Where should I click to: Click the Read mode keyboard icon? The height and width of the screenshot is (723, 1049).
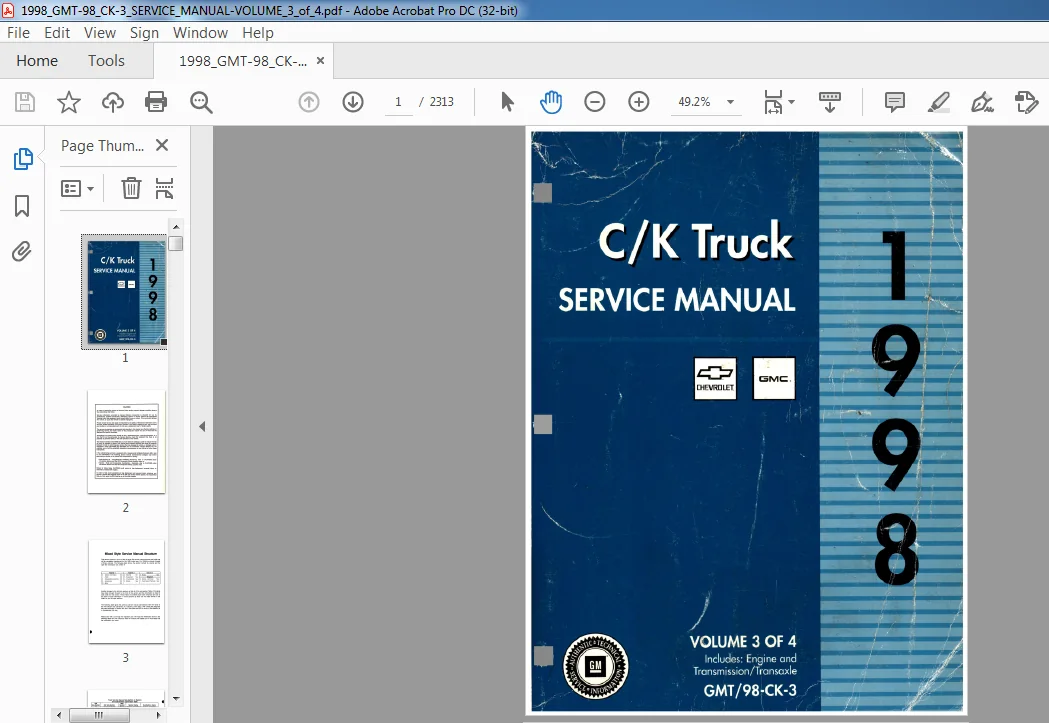tap(830, 102)
